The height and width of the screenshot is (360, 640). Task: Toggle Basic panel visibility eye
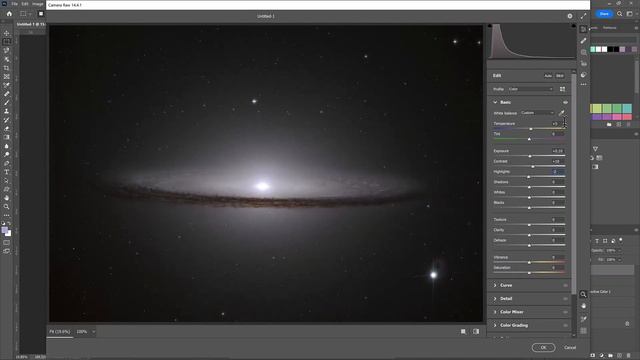[x=565, y=102]
